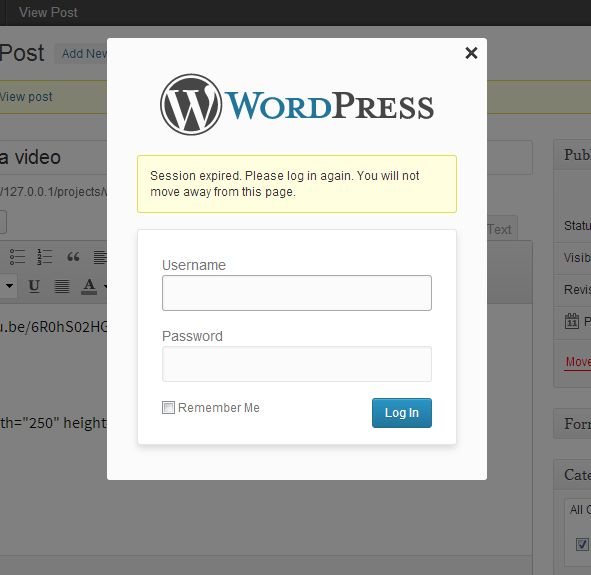Click the WordPress logo in dialog

point(297,105)
